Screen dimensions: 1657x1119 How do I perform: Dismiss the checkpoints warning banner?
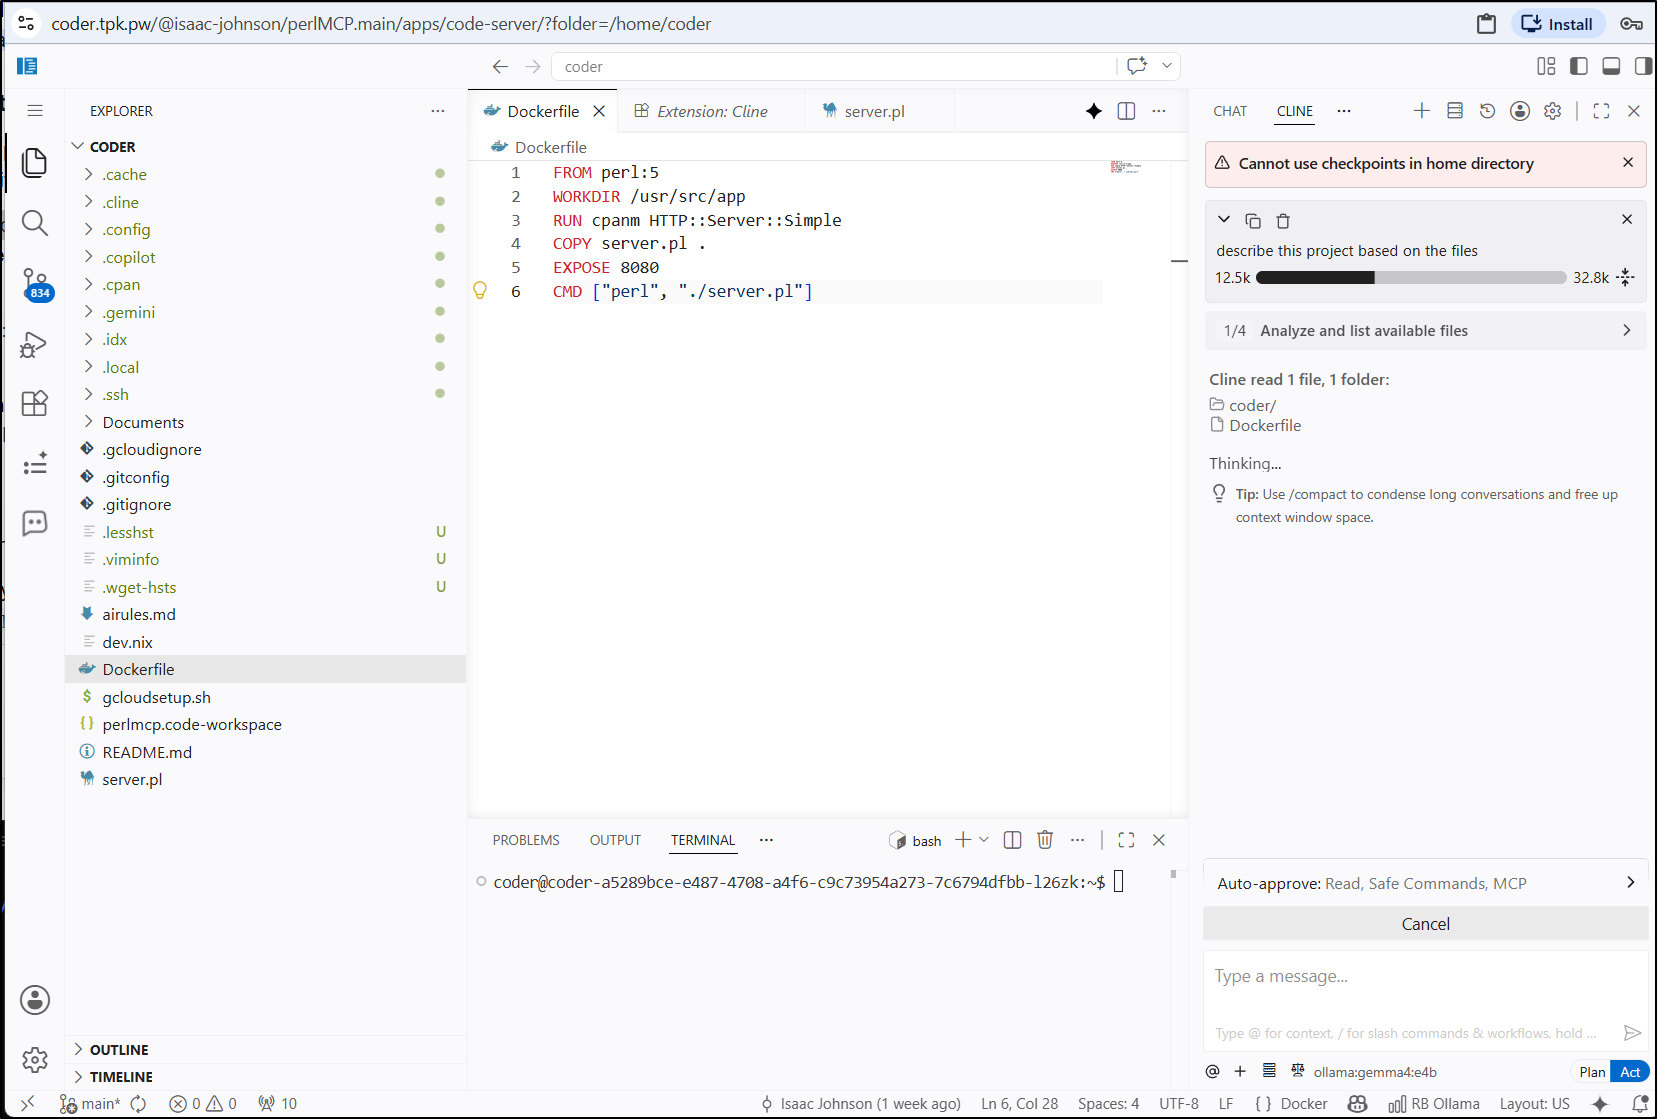1628,162
